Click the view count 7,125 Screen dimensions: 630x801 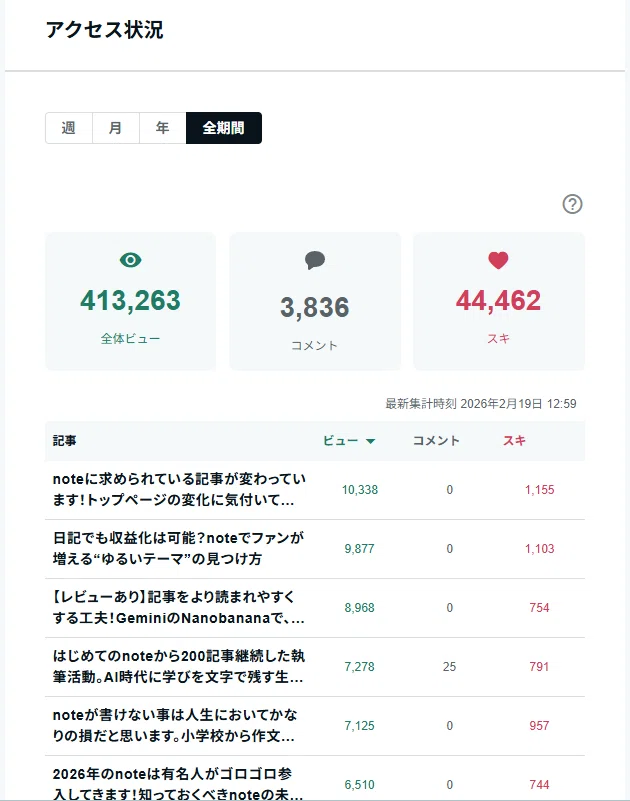point(359,725)
